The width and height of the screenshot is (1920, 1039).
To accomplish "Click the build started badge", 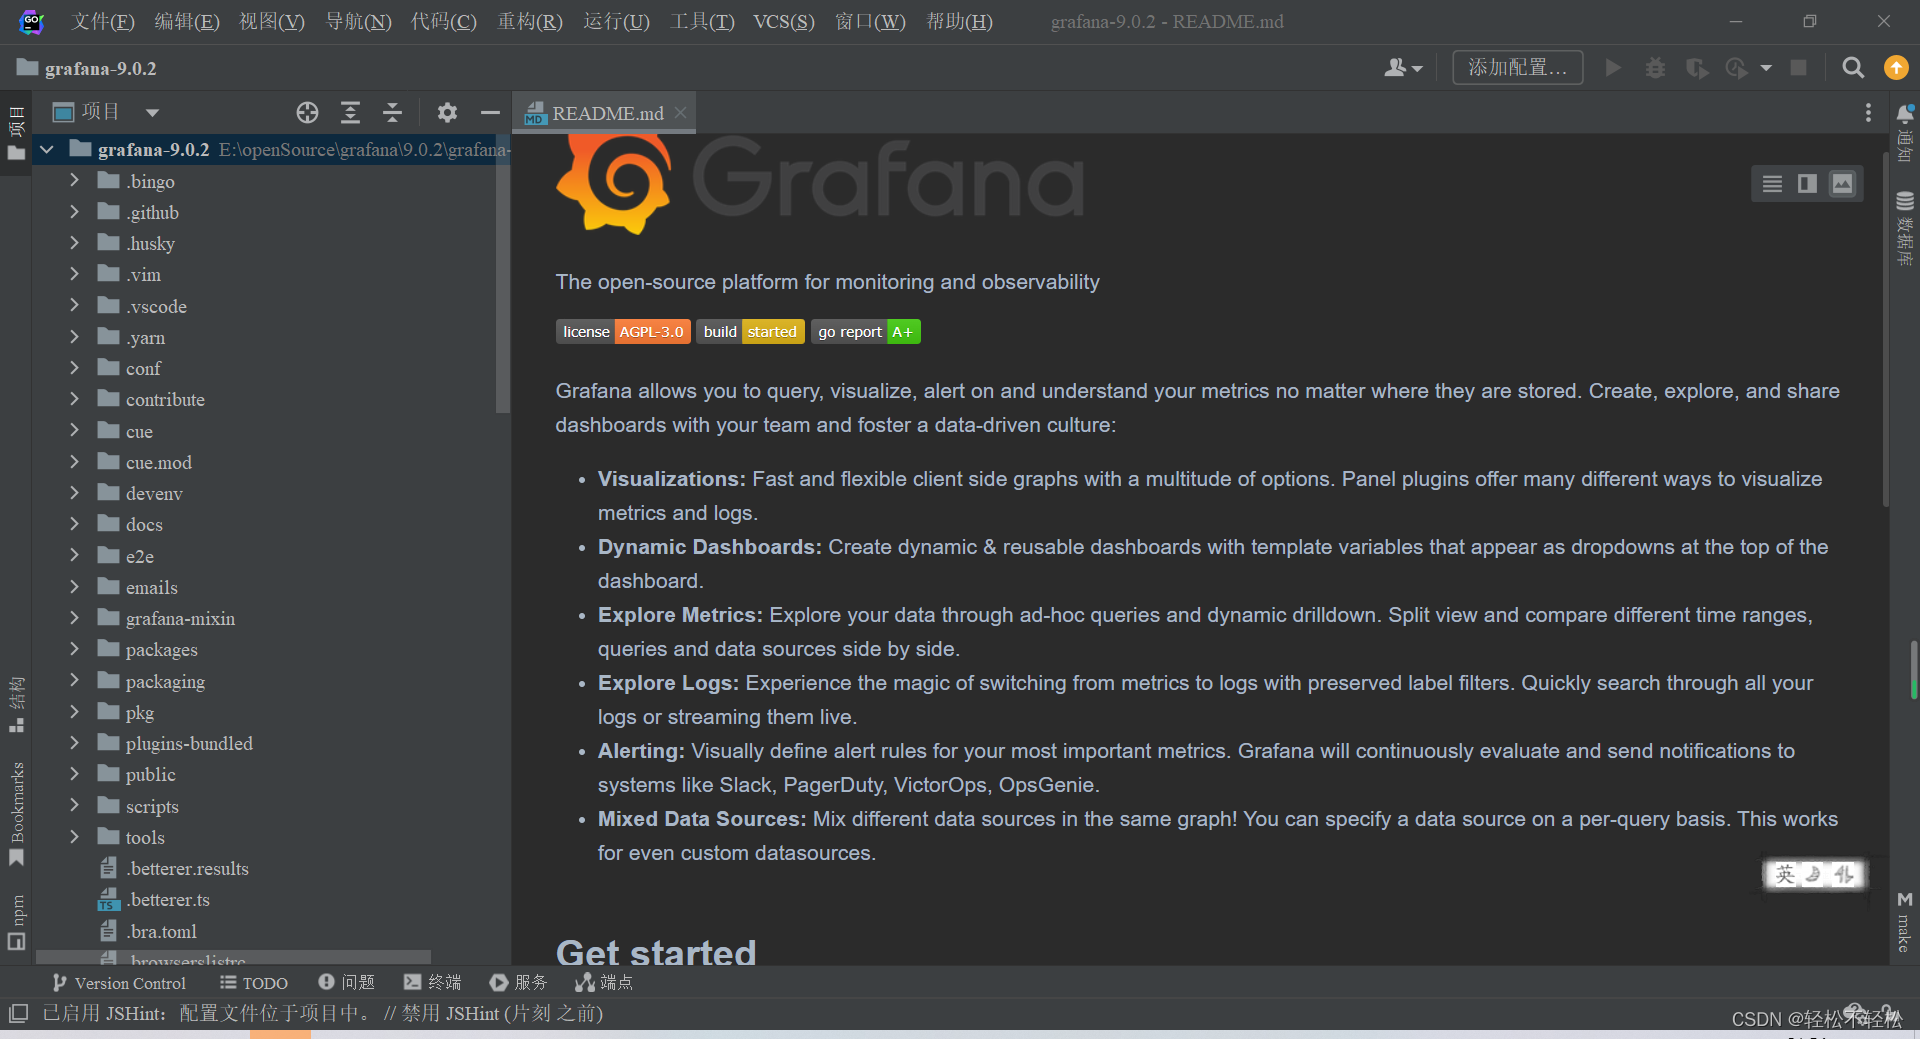I will click(x=750, y=332).
